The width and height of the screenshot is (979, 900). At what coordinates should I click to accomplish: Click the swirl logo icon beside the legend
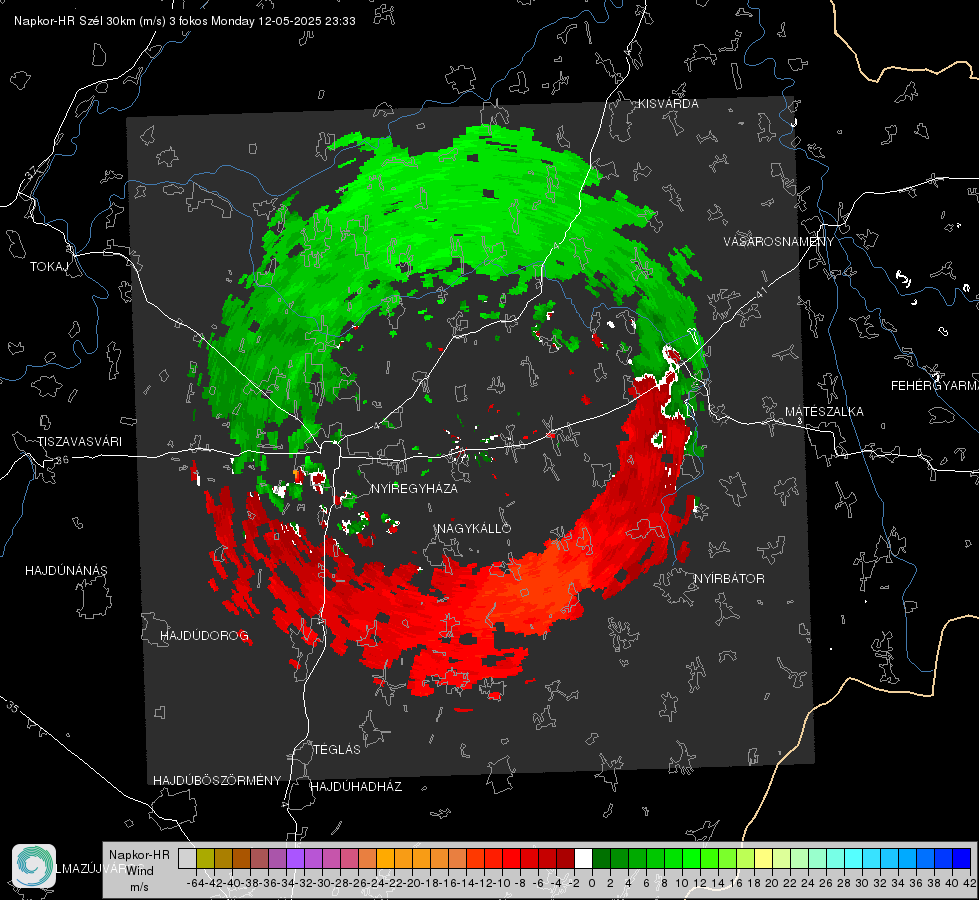34,866
